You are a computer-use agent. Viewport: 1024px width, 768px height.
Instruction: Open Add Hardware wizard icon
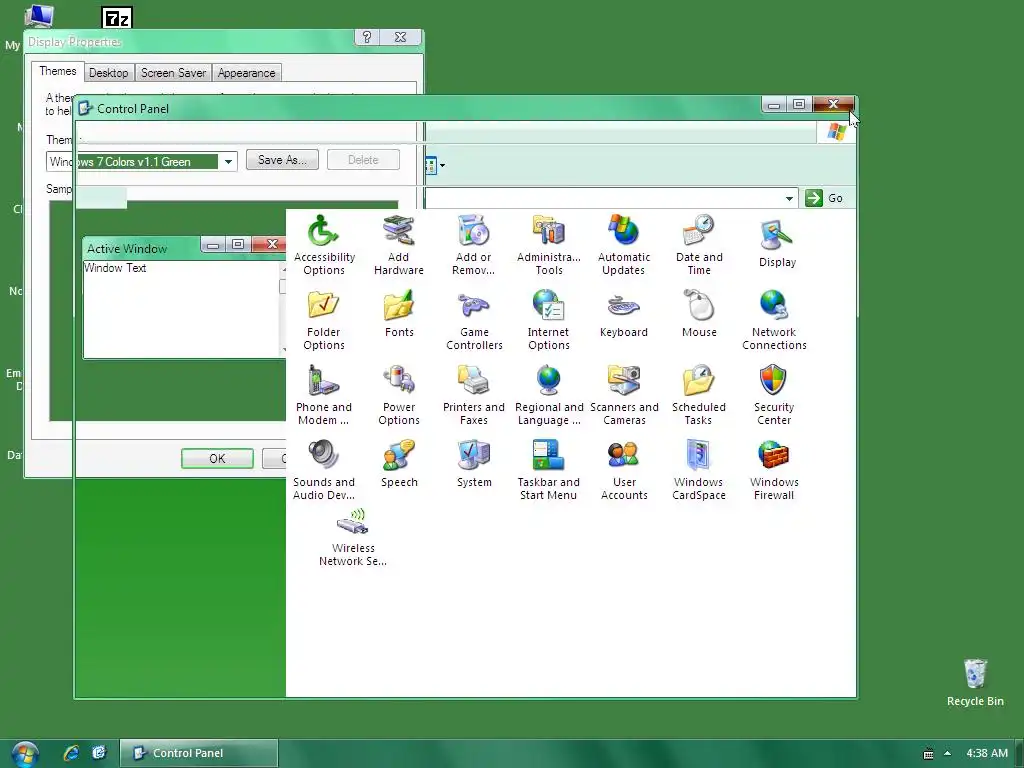(399, 246)
